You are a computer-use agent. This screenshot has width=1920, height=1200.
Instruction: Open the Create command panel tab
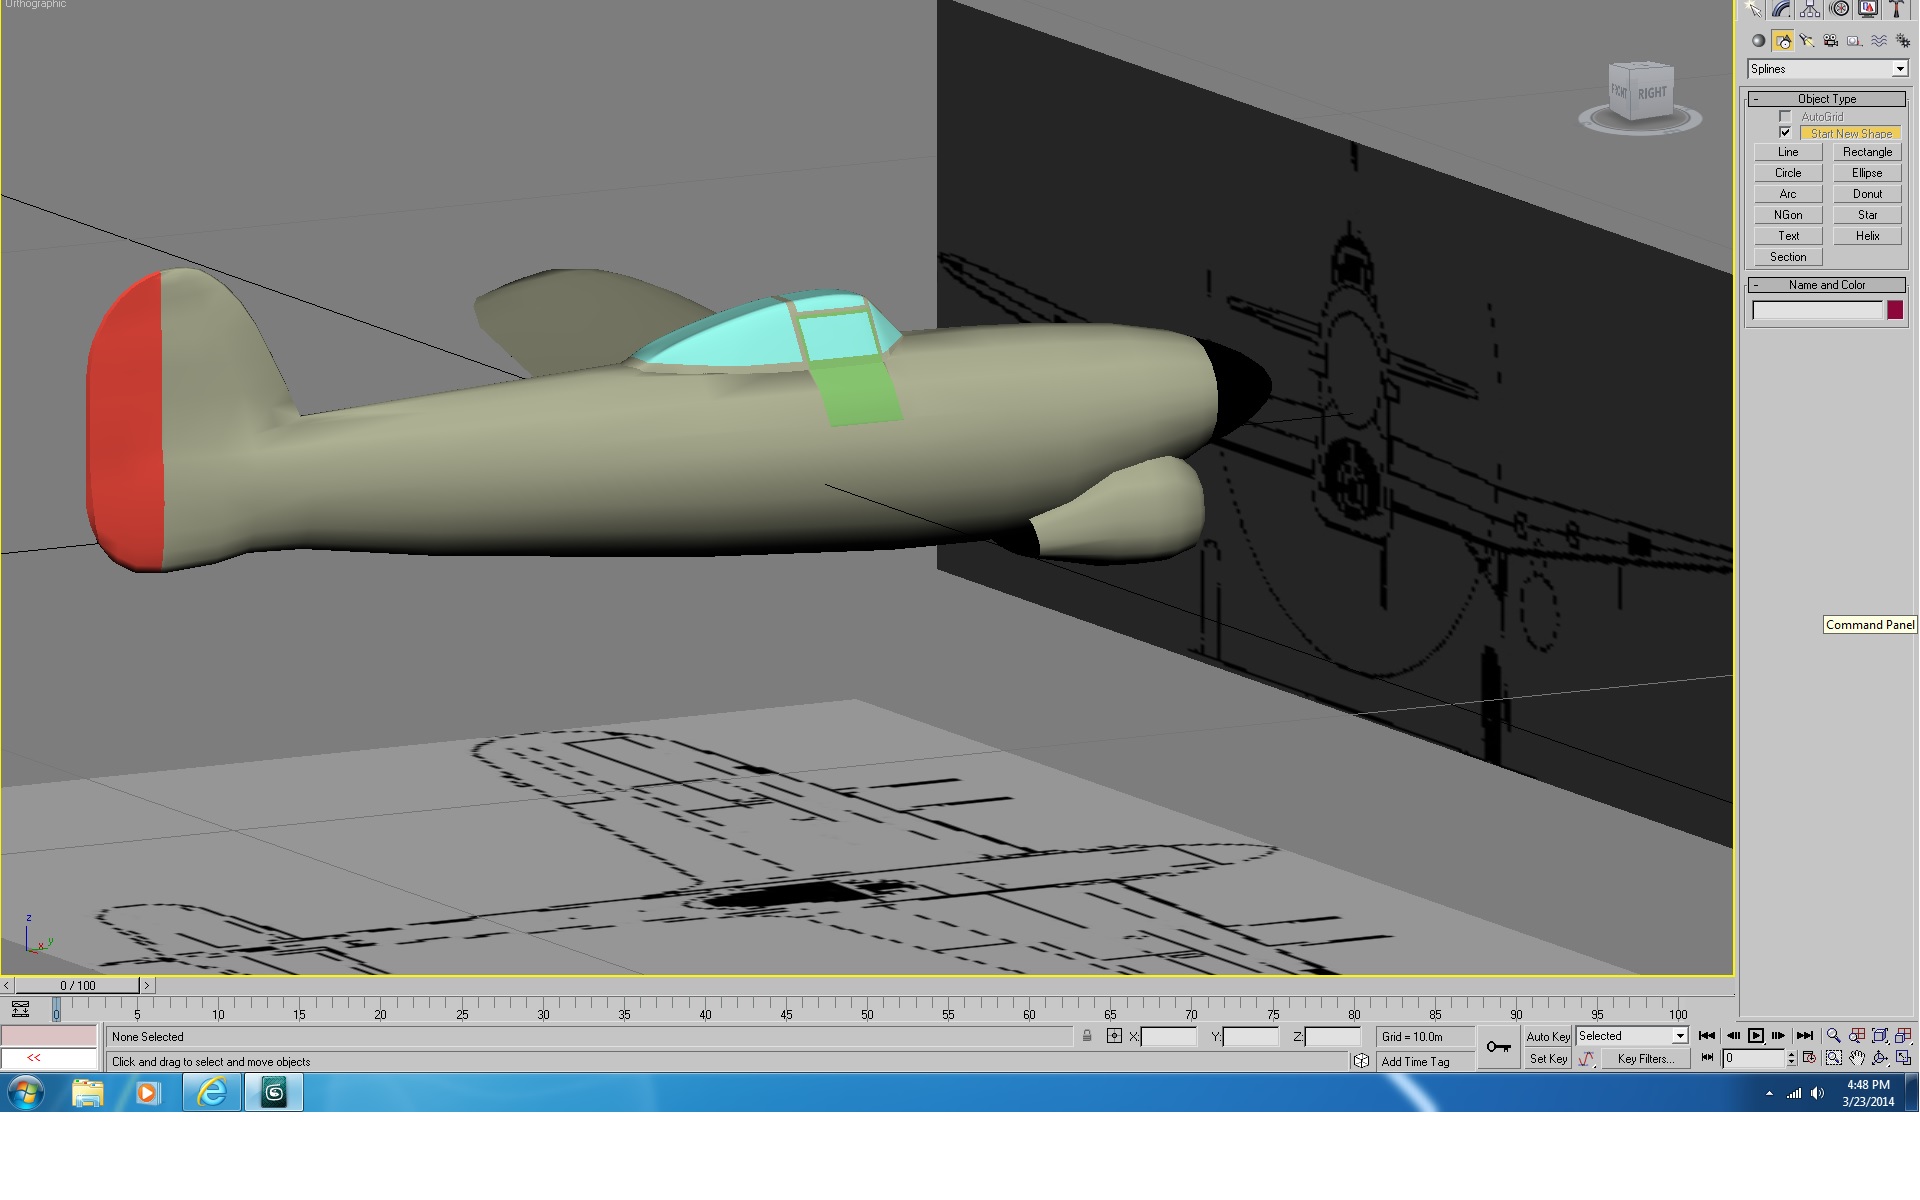(1753, 10)
